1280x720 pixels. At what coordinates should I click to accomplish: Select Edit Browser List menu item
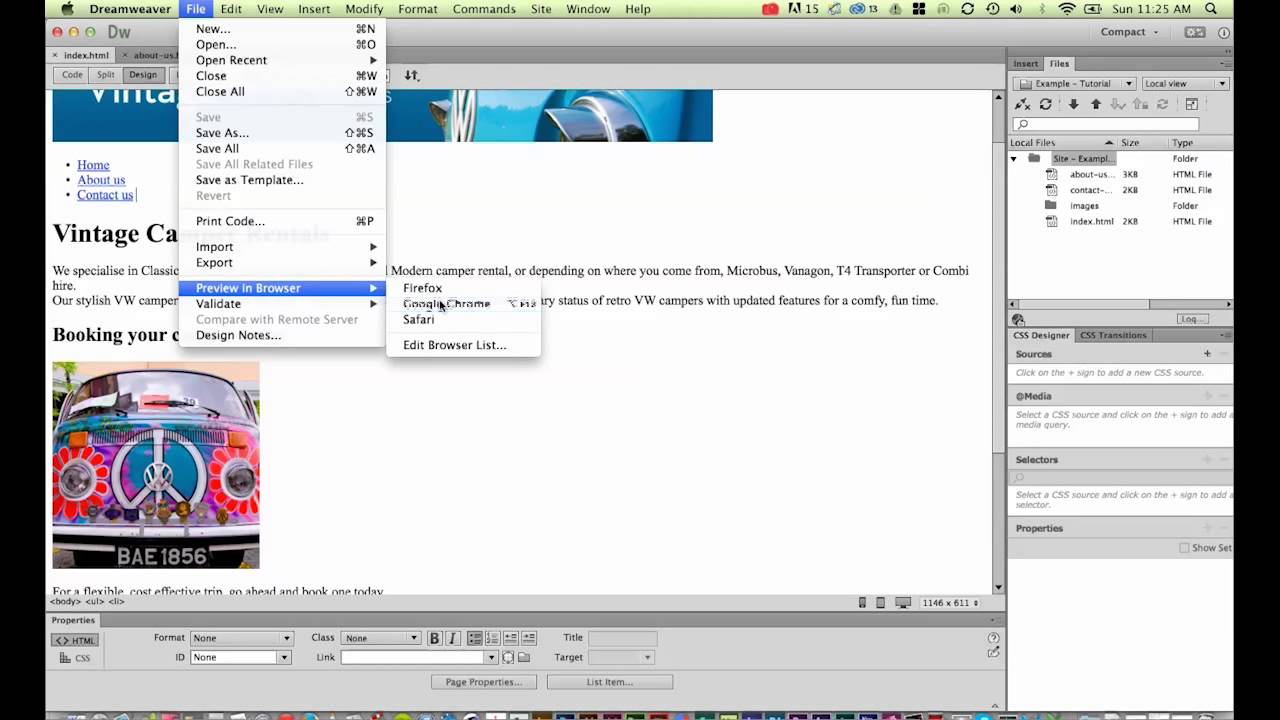click(464, 345)
